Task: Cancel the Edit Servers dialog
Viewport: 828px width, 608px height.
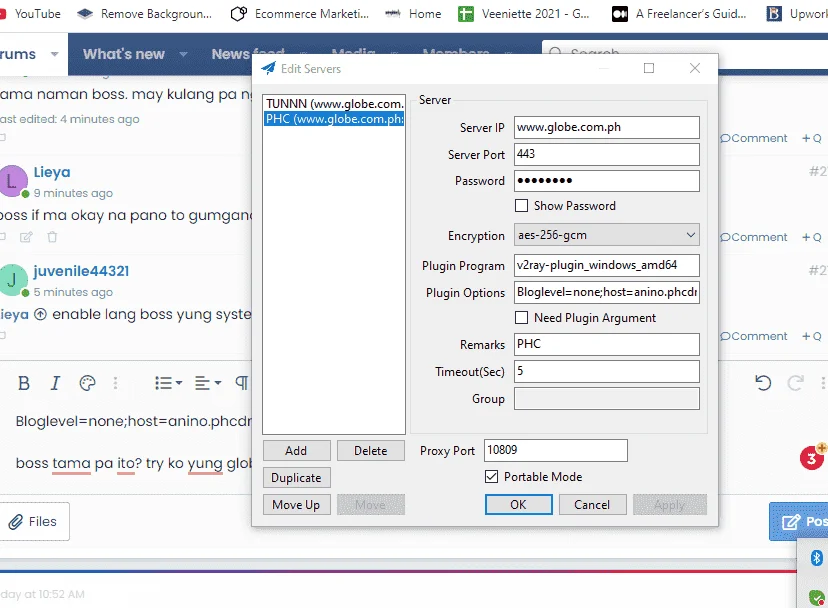Action: pyautogui.click(x=592, y=504)
